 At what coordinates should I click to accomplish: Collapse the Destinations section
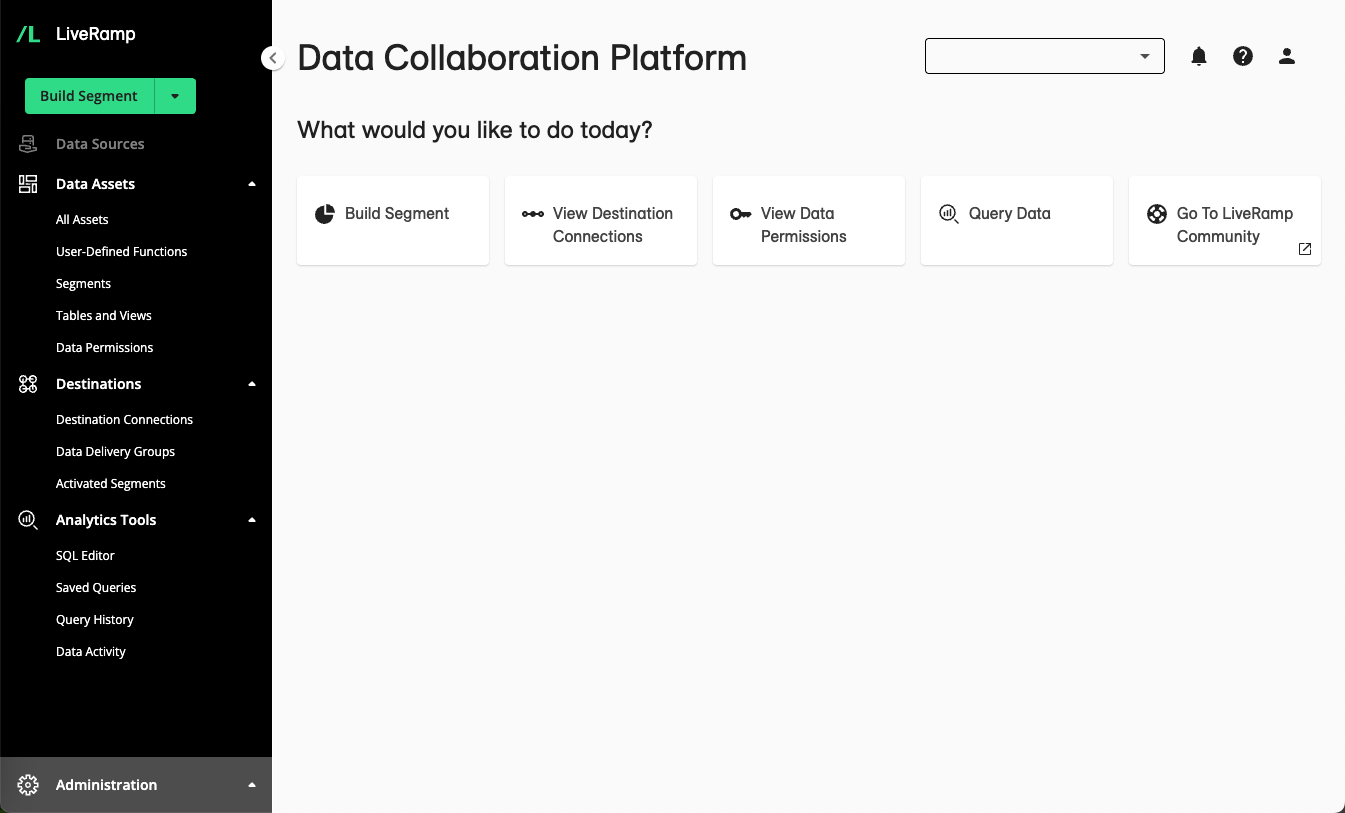point(252,384)
